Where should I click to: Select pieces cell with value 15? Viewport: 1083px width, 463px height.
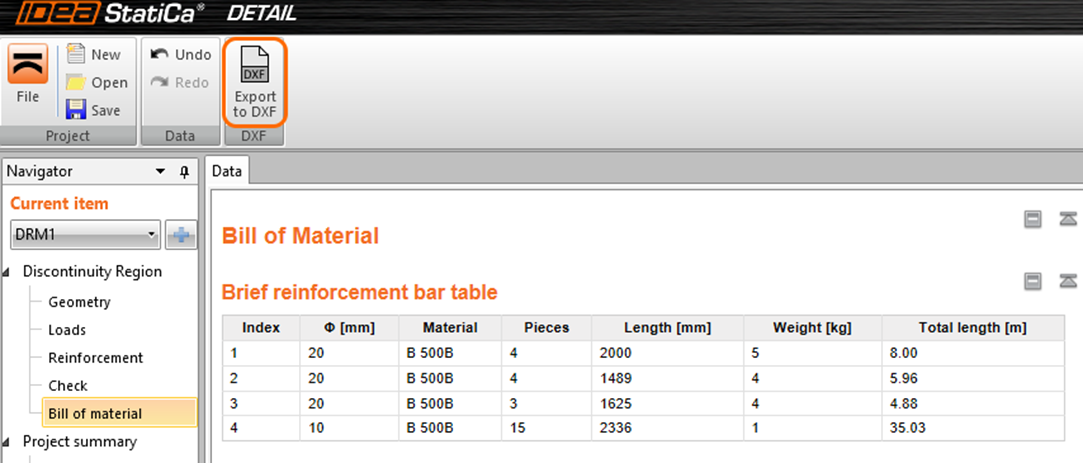click(x=546, y=428)
